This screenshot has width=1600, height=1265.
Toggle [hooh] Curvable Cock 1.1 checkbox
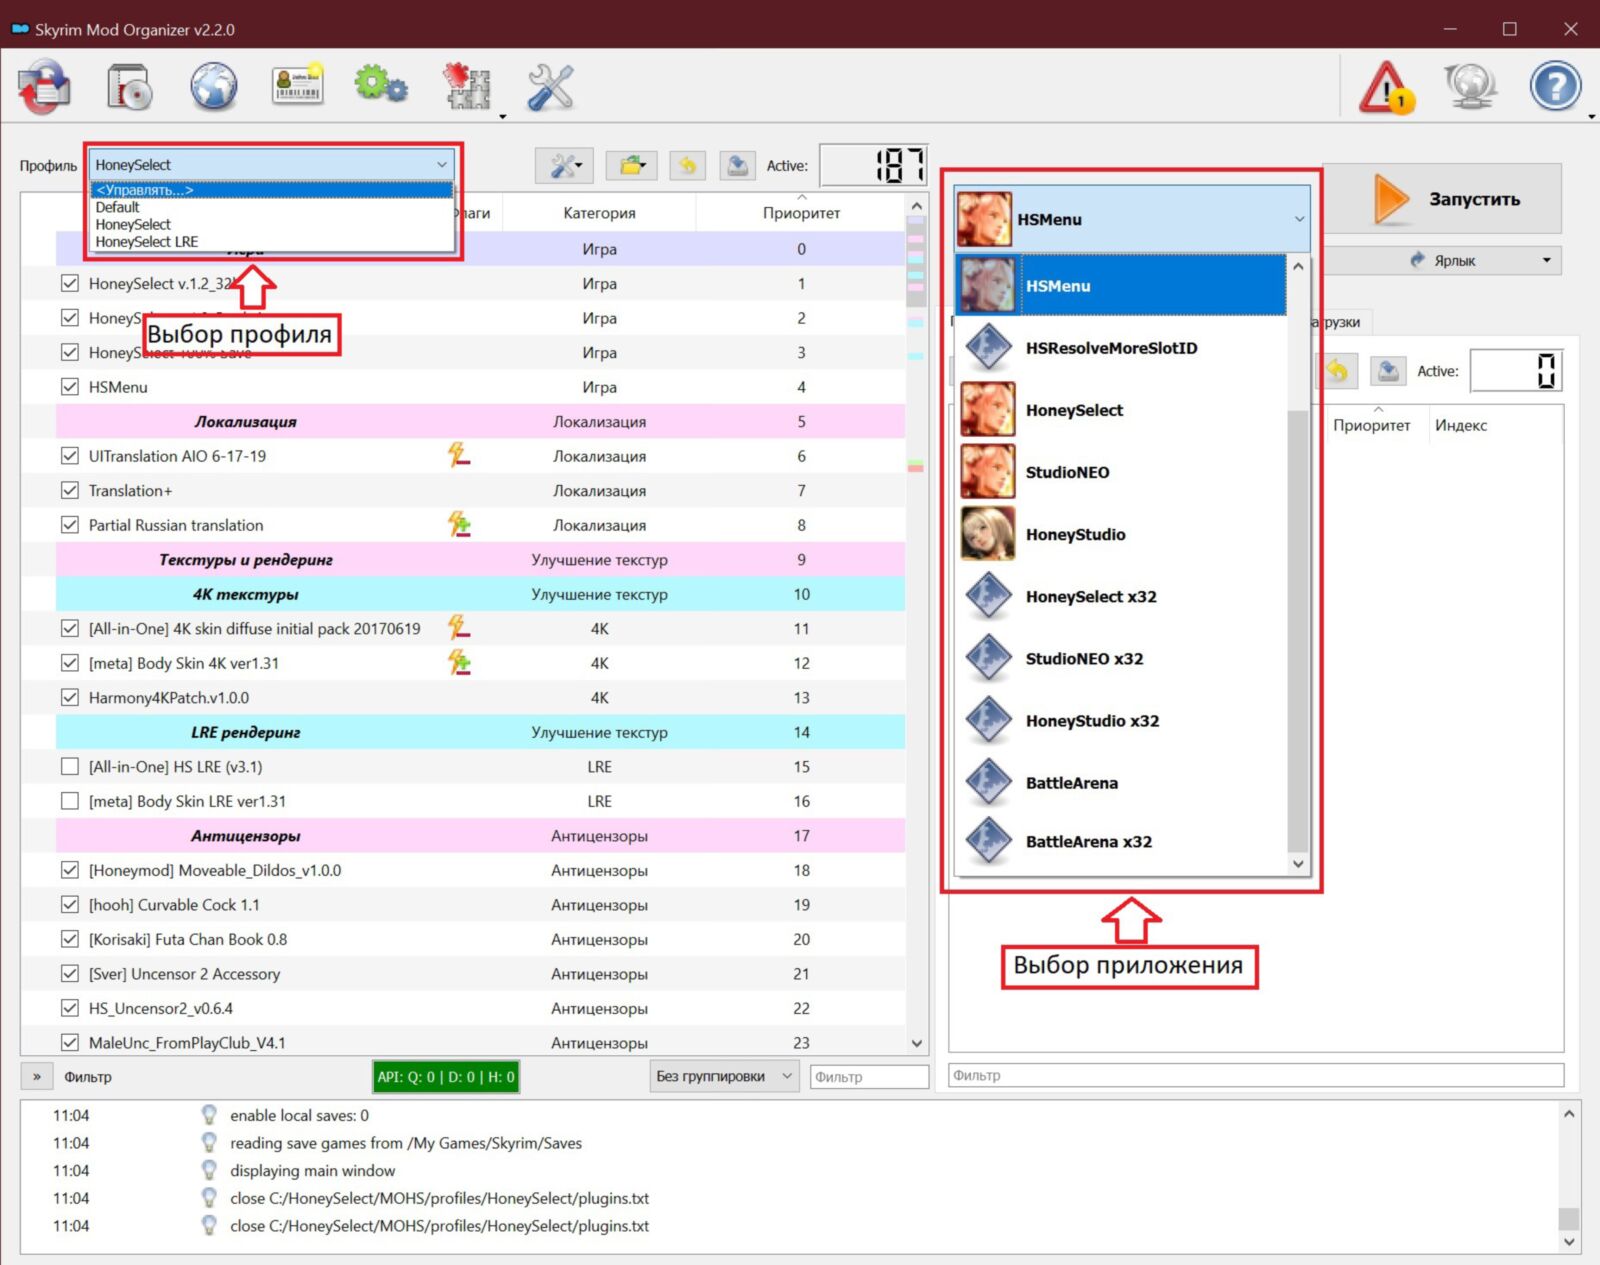point(70,904)
